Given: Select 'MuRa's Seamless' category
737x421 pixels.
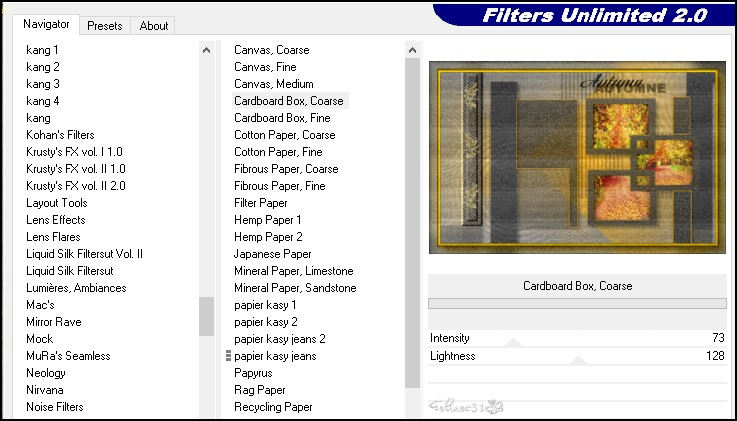Looking at the screenshot, I should coord(68,356).
